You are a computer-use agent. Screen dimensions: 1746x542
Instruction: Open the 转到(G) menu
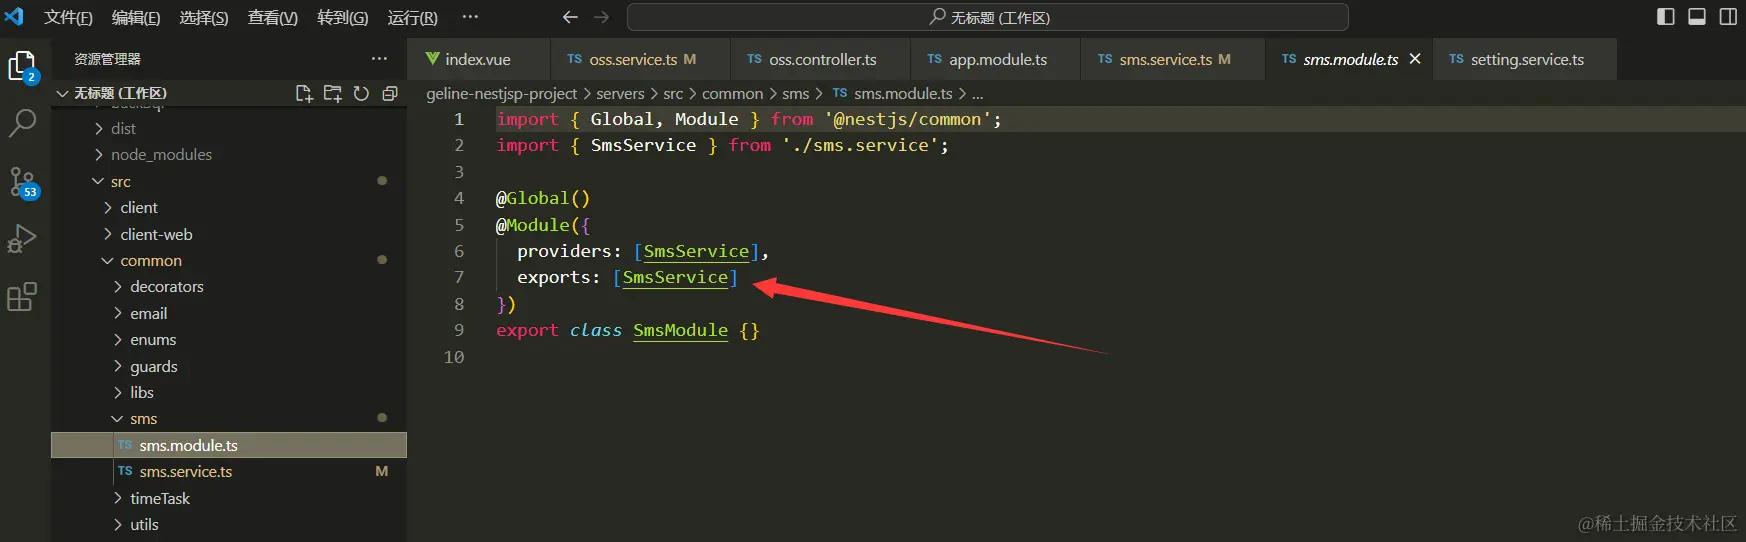pyautogui.click(x=343, y=17)
